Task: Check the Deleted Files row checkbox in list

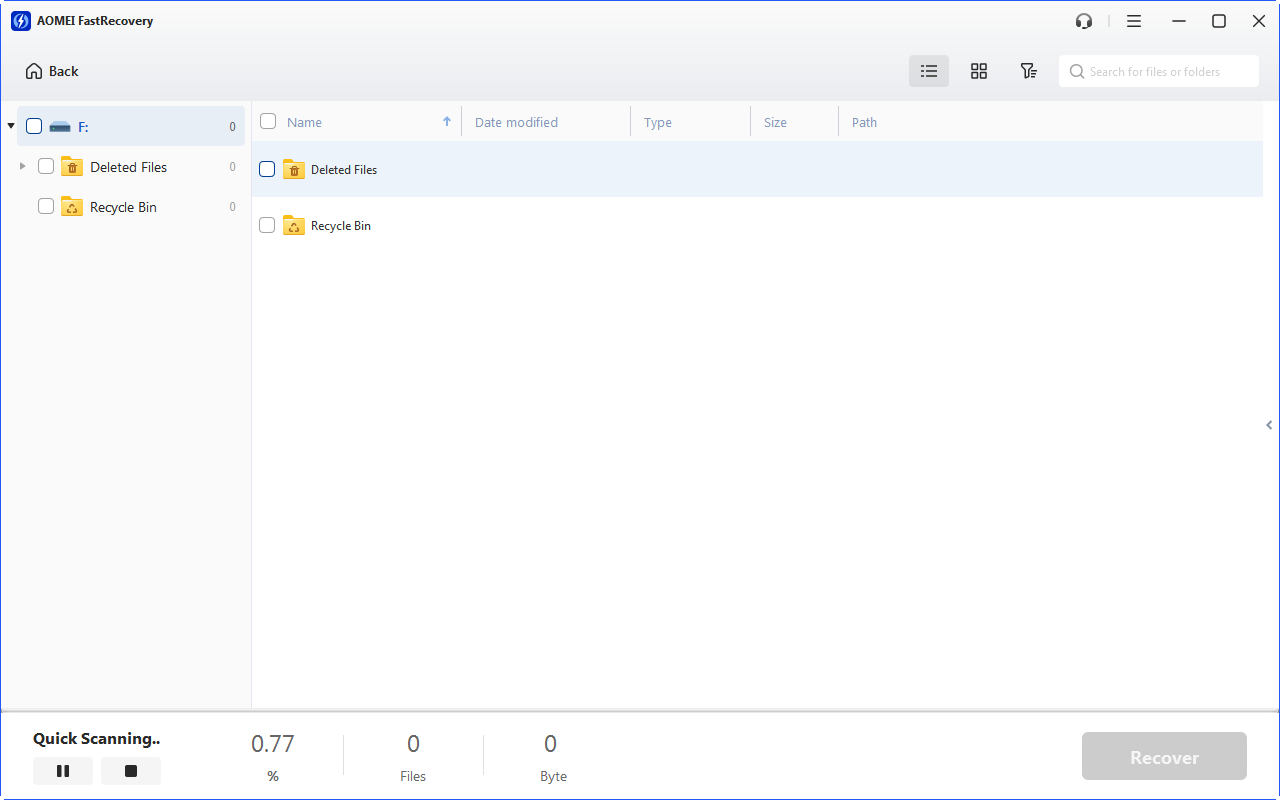Action: coord(267,169)
